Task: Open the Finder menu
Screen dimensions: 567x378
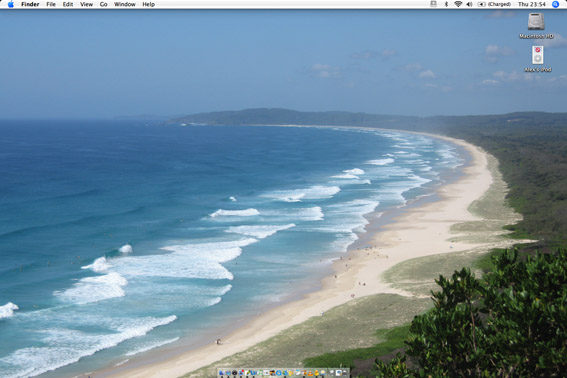Action: (30, 4)
